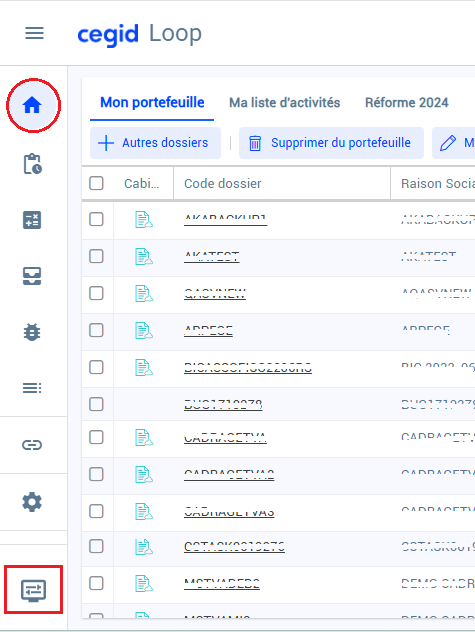475x632 pixels.
Task: Go to the Home sidebar icon
Action: (32, 105)
